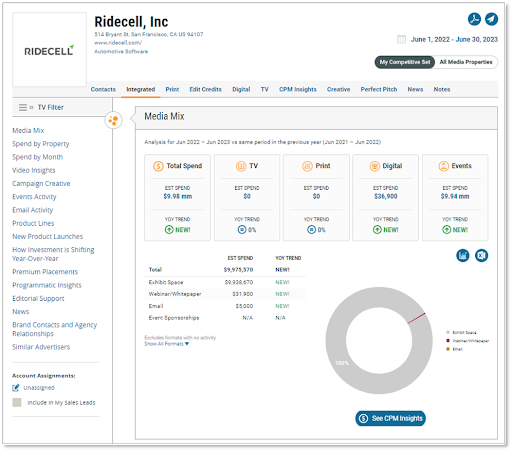Click the Ridecell company logo

[49, 50]
